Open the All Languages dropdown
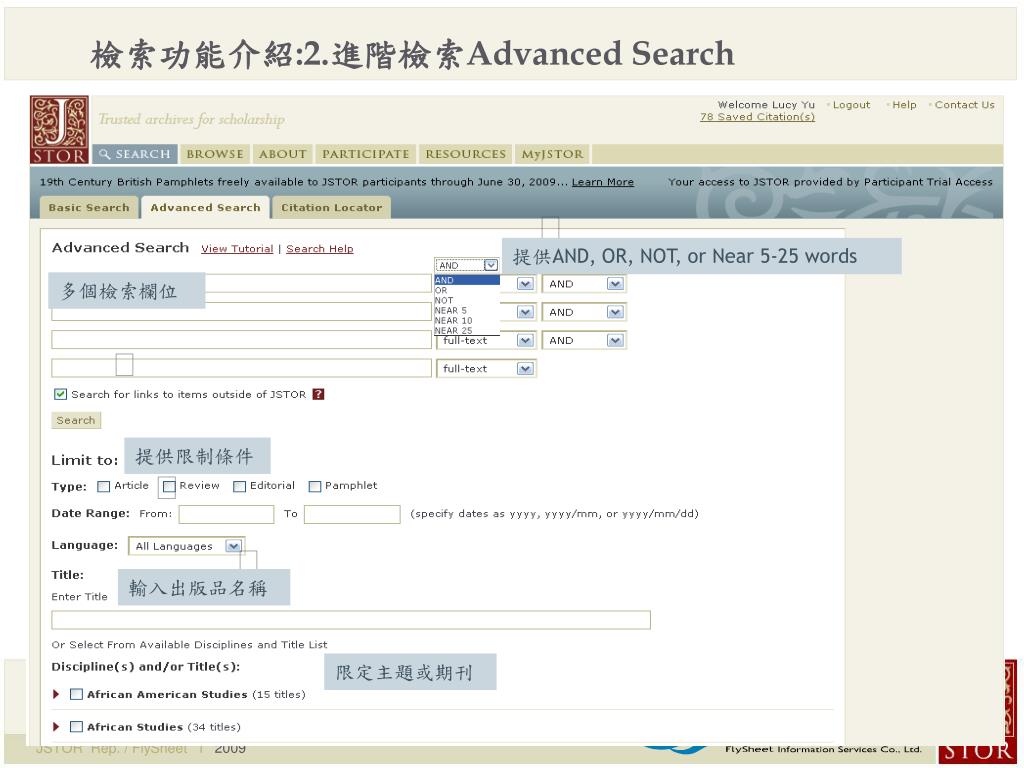Viewport: 1024px width, 768px height. (x=187, y=546)
